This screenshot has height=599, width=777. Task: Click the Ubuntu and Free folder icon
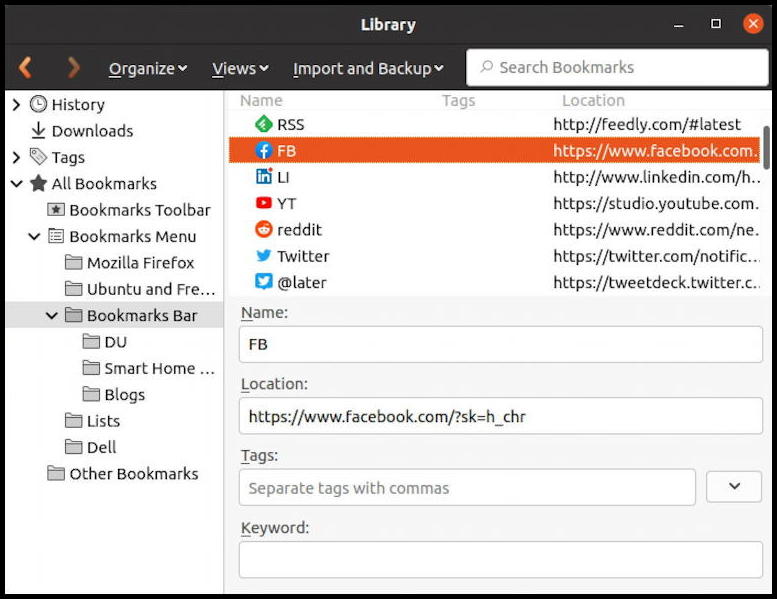pyautogui.click(x=73, y=288)
